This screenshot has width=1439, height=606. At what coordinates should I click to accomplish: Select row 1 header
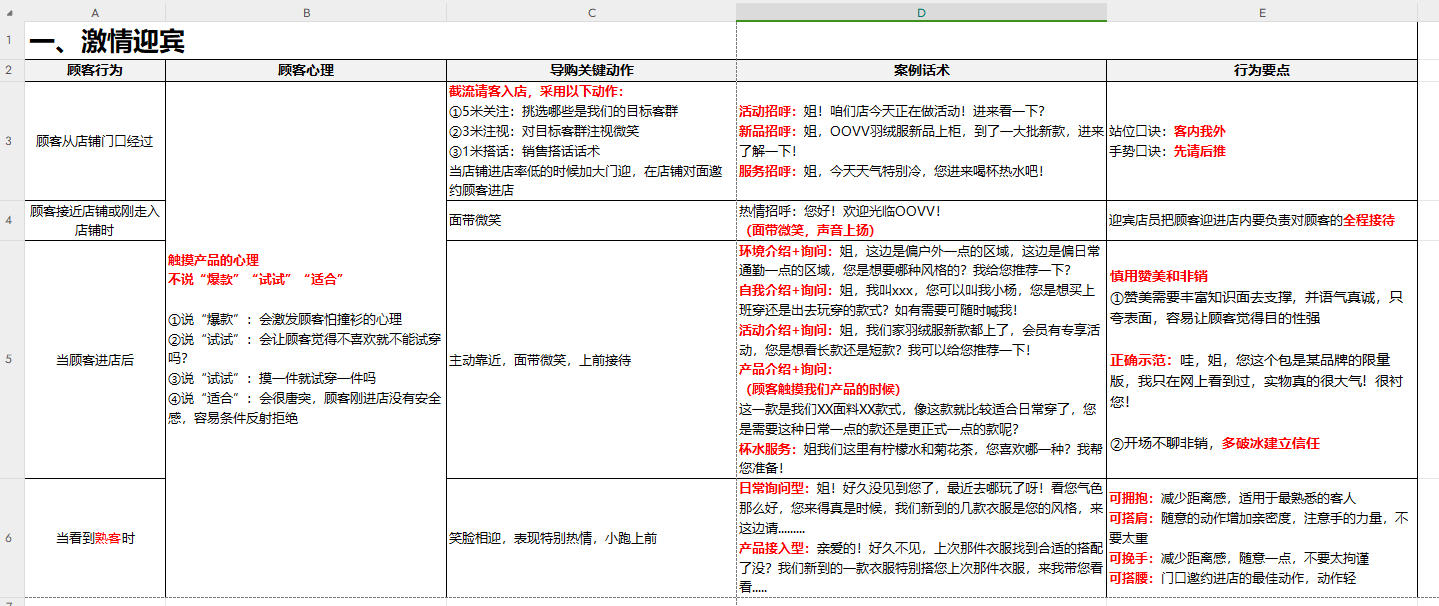tap(12, 41)
